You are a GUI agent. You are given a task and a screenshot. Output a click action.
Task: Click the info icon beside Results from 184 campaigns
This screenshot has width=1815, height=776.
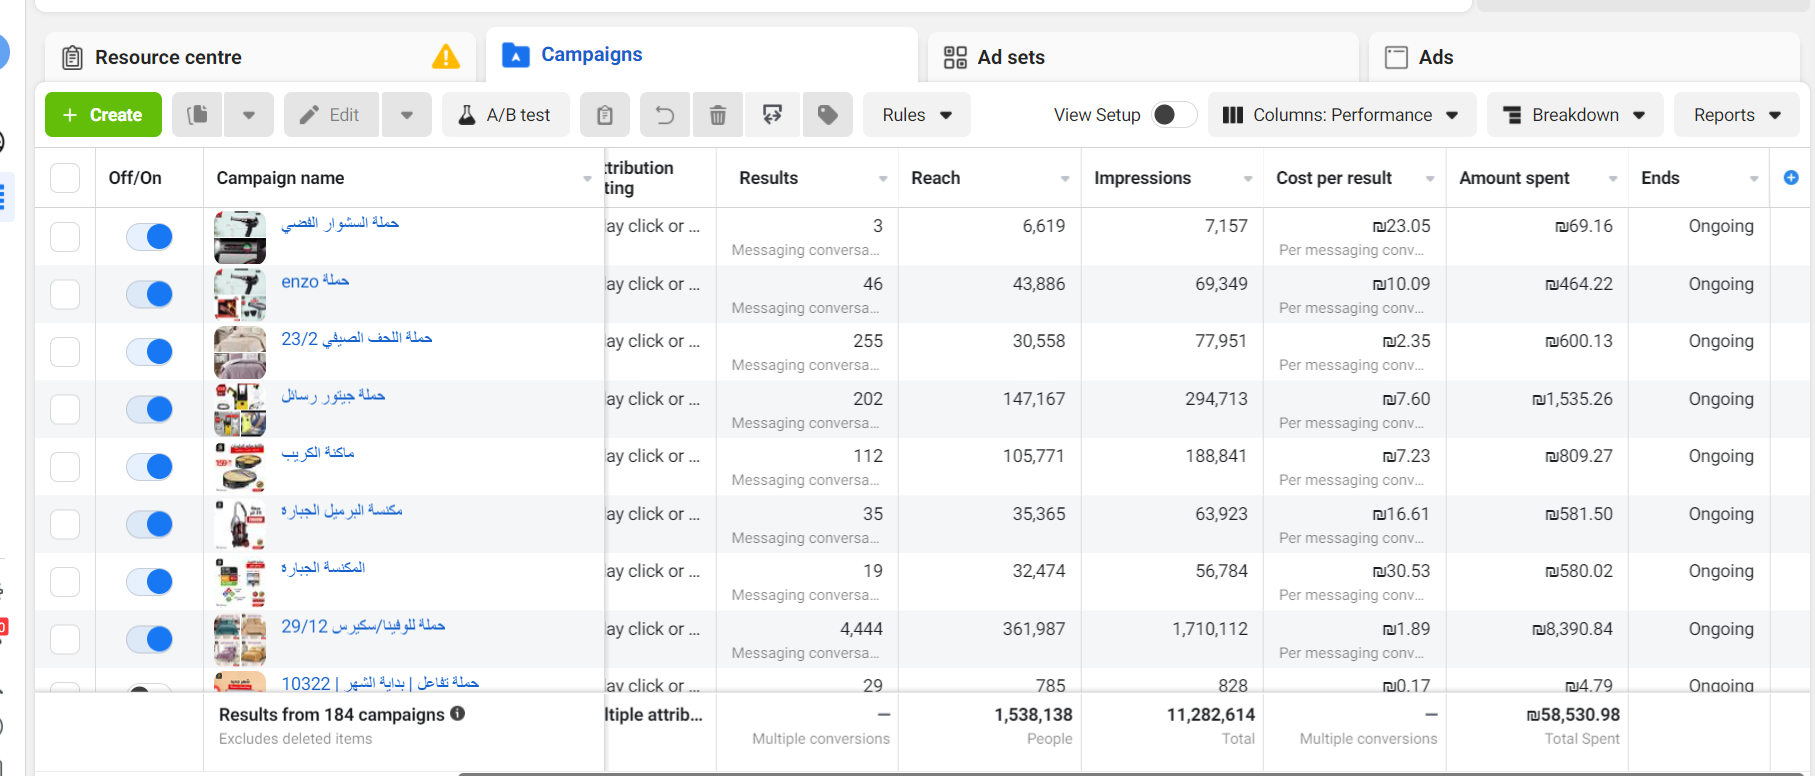(x=458, y=714)
